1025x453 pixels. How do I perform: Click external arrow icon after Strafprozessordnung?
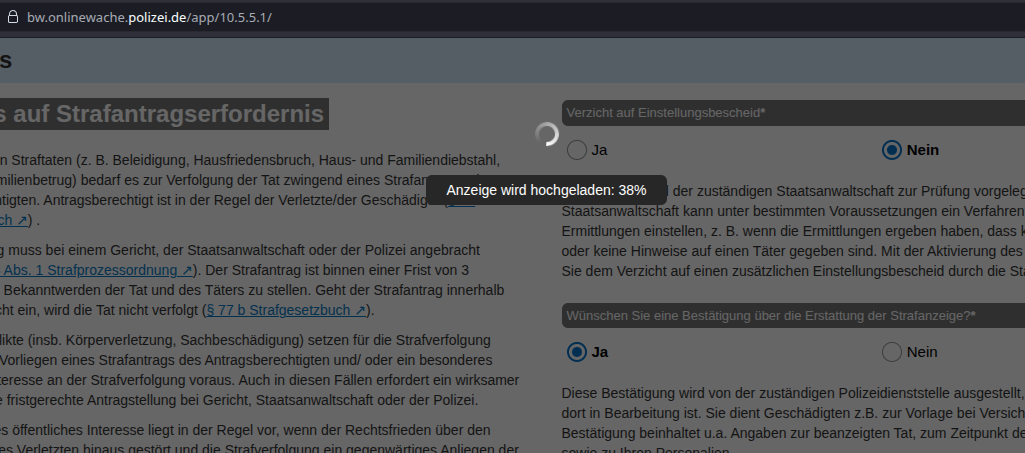click(187, 270)
